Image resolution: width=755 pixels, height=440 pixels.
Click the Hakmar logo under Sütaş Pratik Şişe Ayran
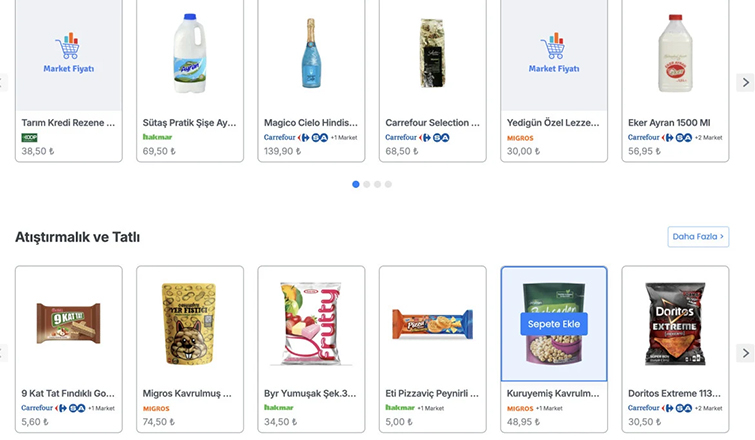click(157, 137)
